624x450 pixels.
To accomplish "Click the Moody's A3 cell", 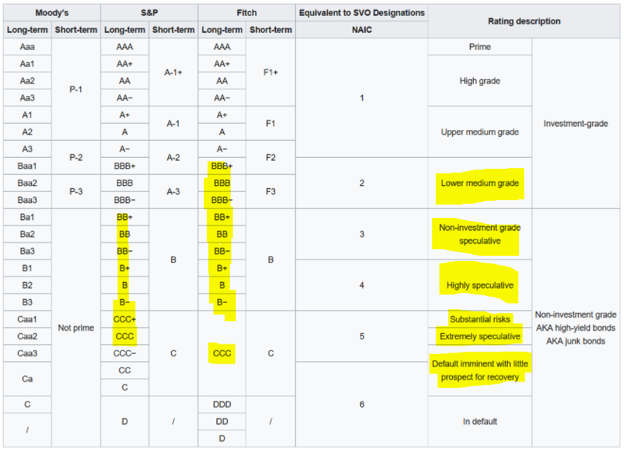I will (27, 149).
